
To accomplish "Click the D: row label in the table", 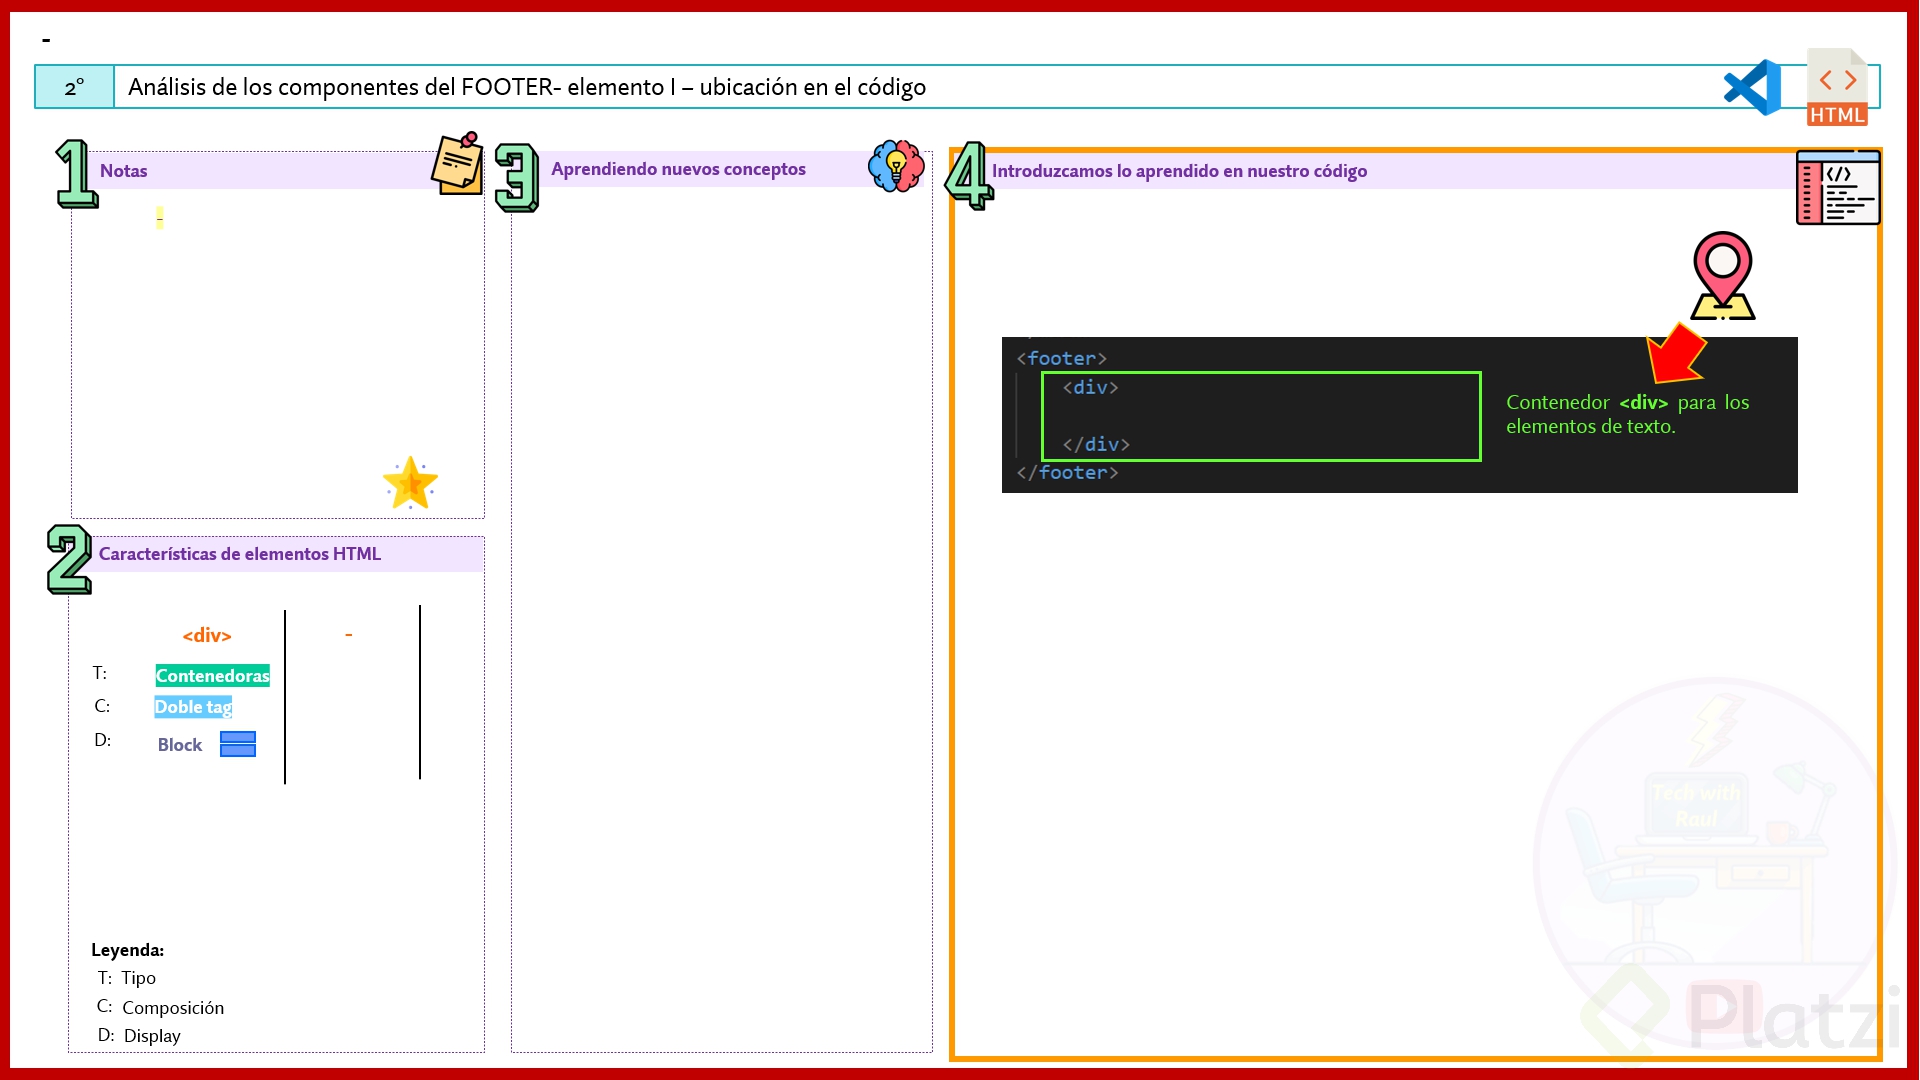I will (x=103, y=740).
